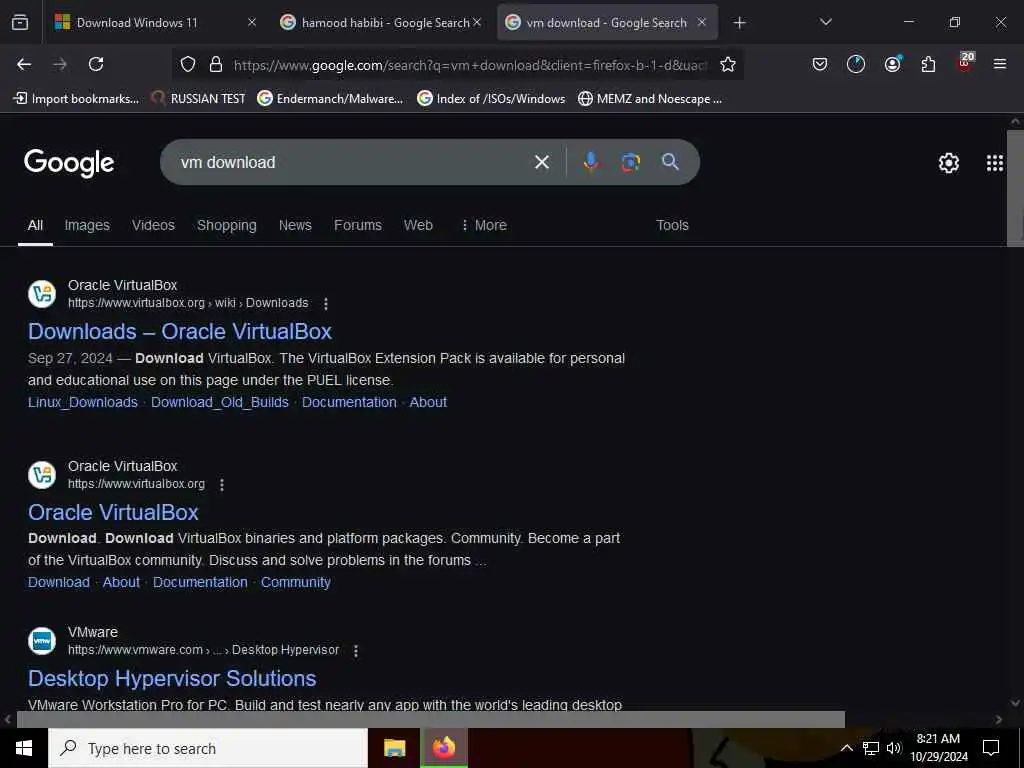Open File Explorer from taskbar
The width and height of the screenshot is (1024, 768).
pyautogui.click(x=394, y=748)
